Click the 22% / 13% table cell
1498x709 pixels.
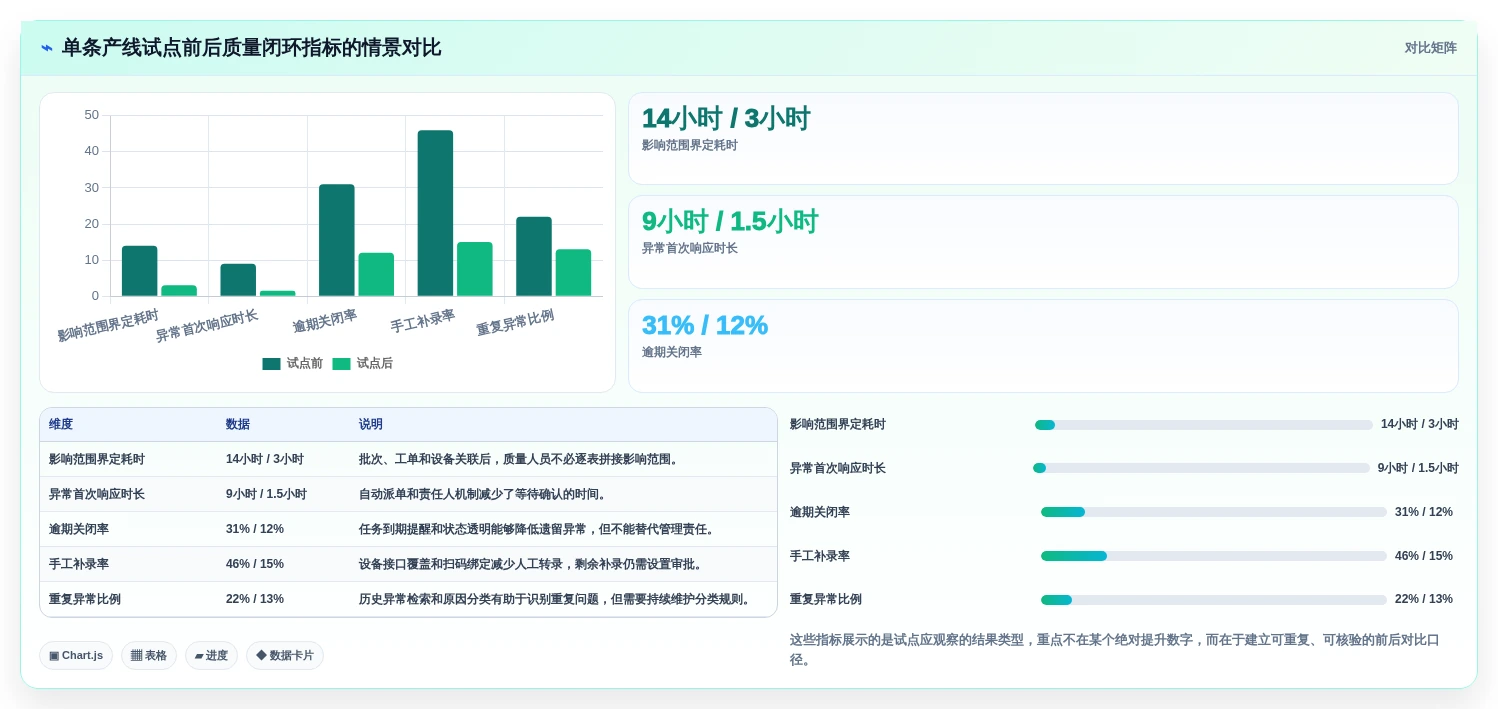(x=255, y=599)
